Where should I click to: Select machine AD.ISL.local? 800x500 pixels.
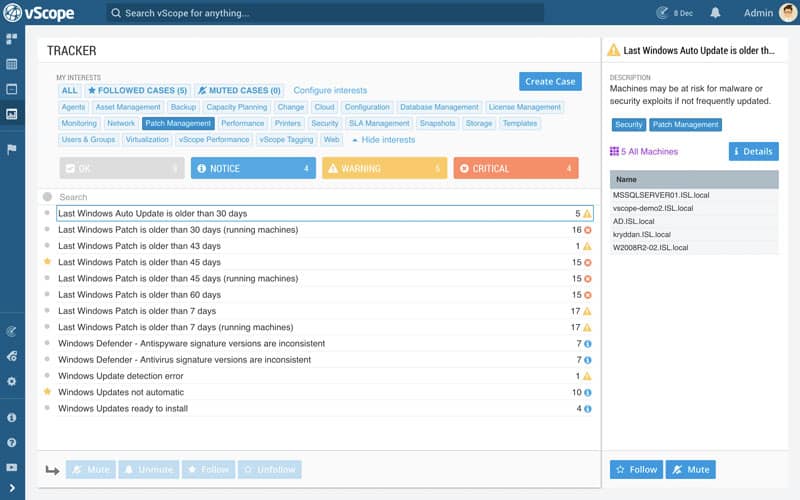[694, 221]
